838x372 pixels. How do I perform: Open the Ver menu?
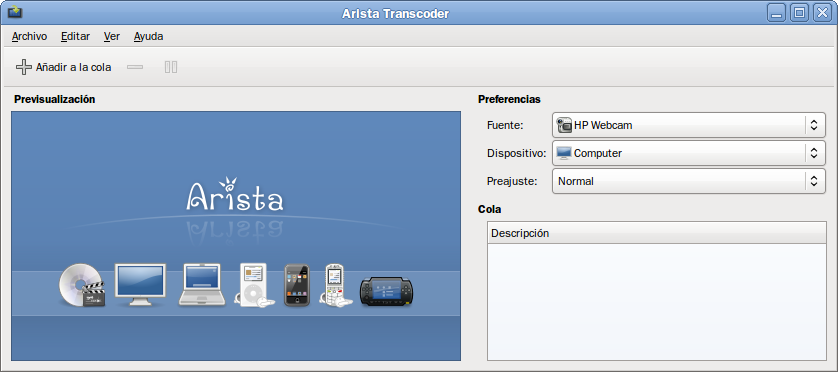pos(112,36)
